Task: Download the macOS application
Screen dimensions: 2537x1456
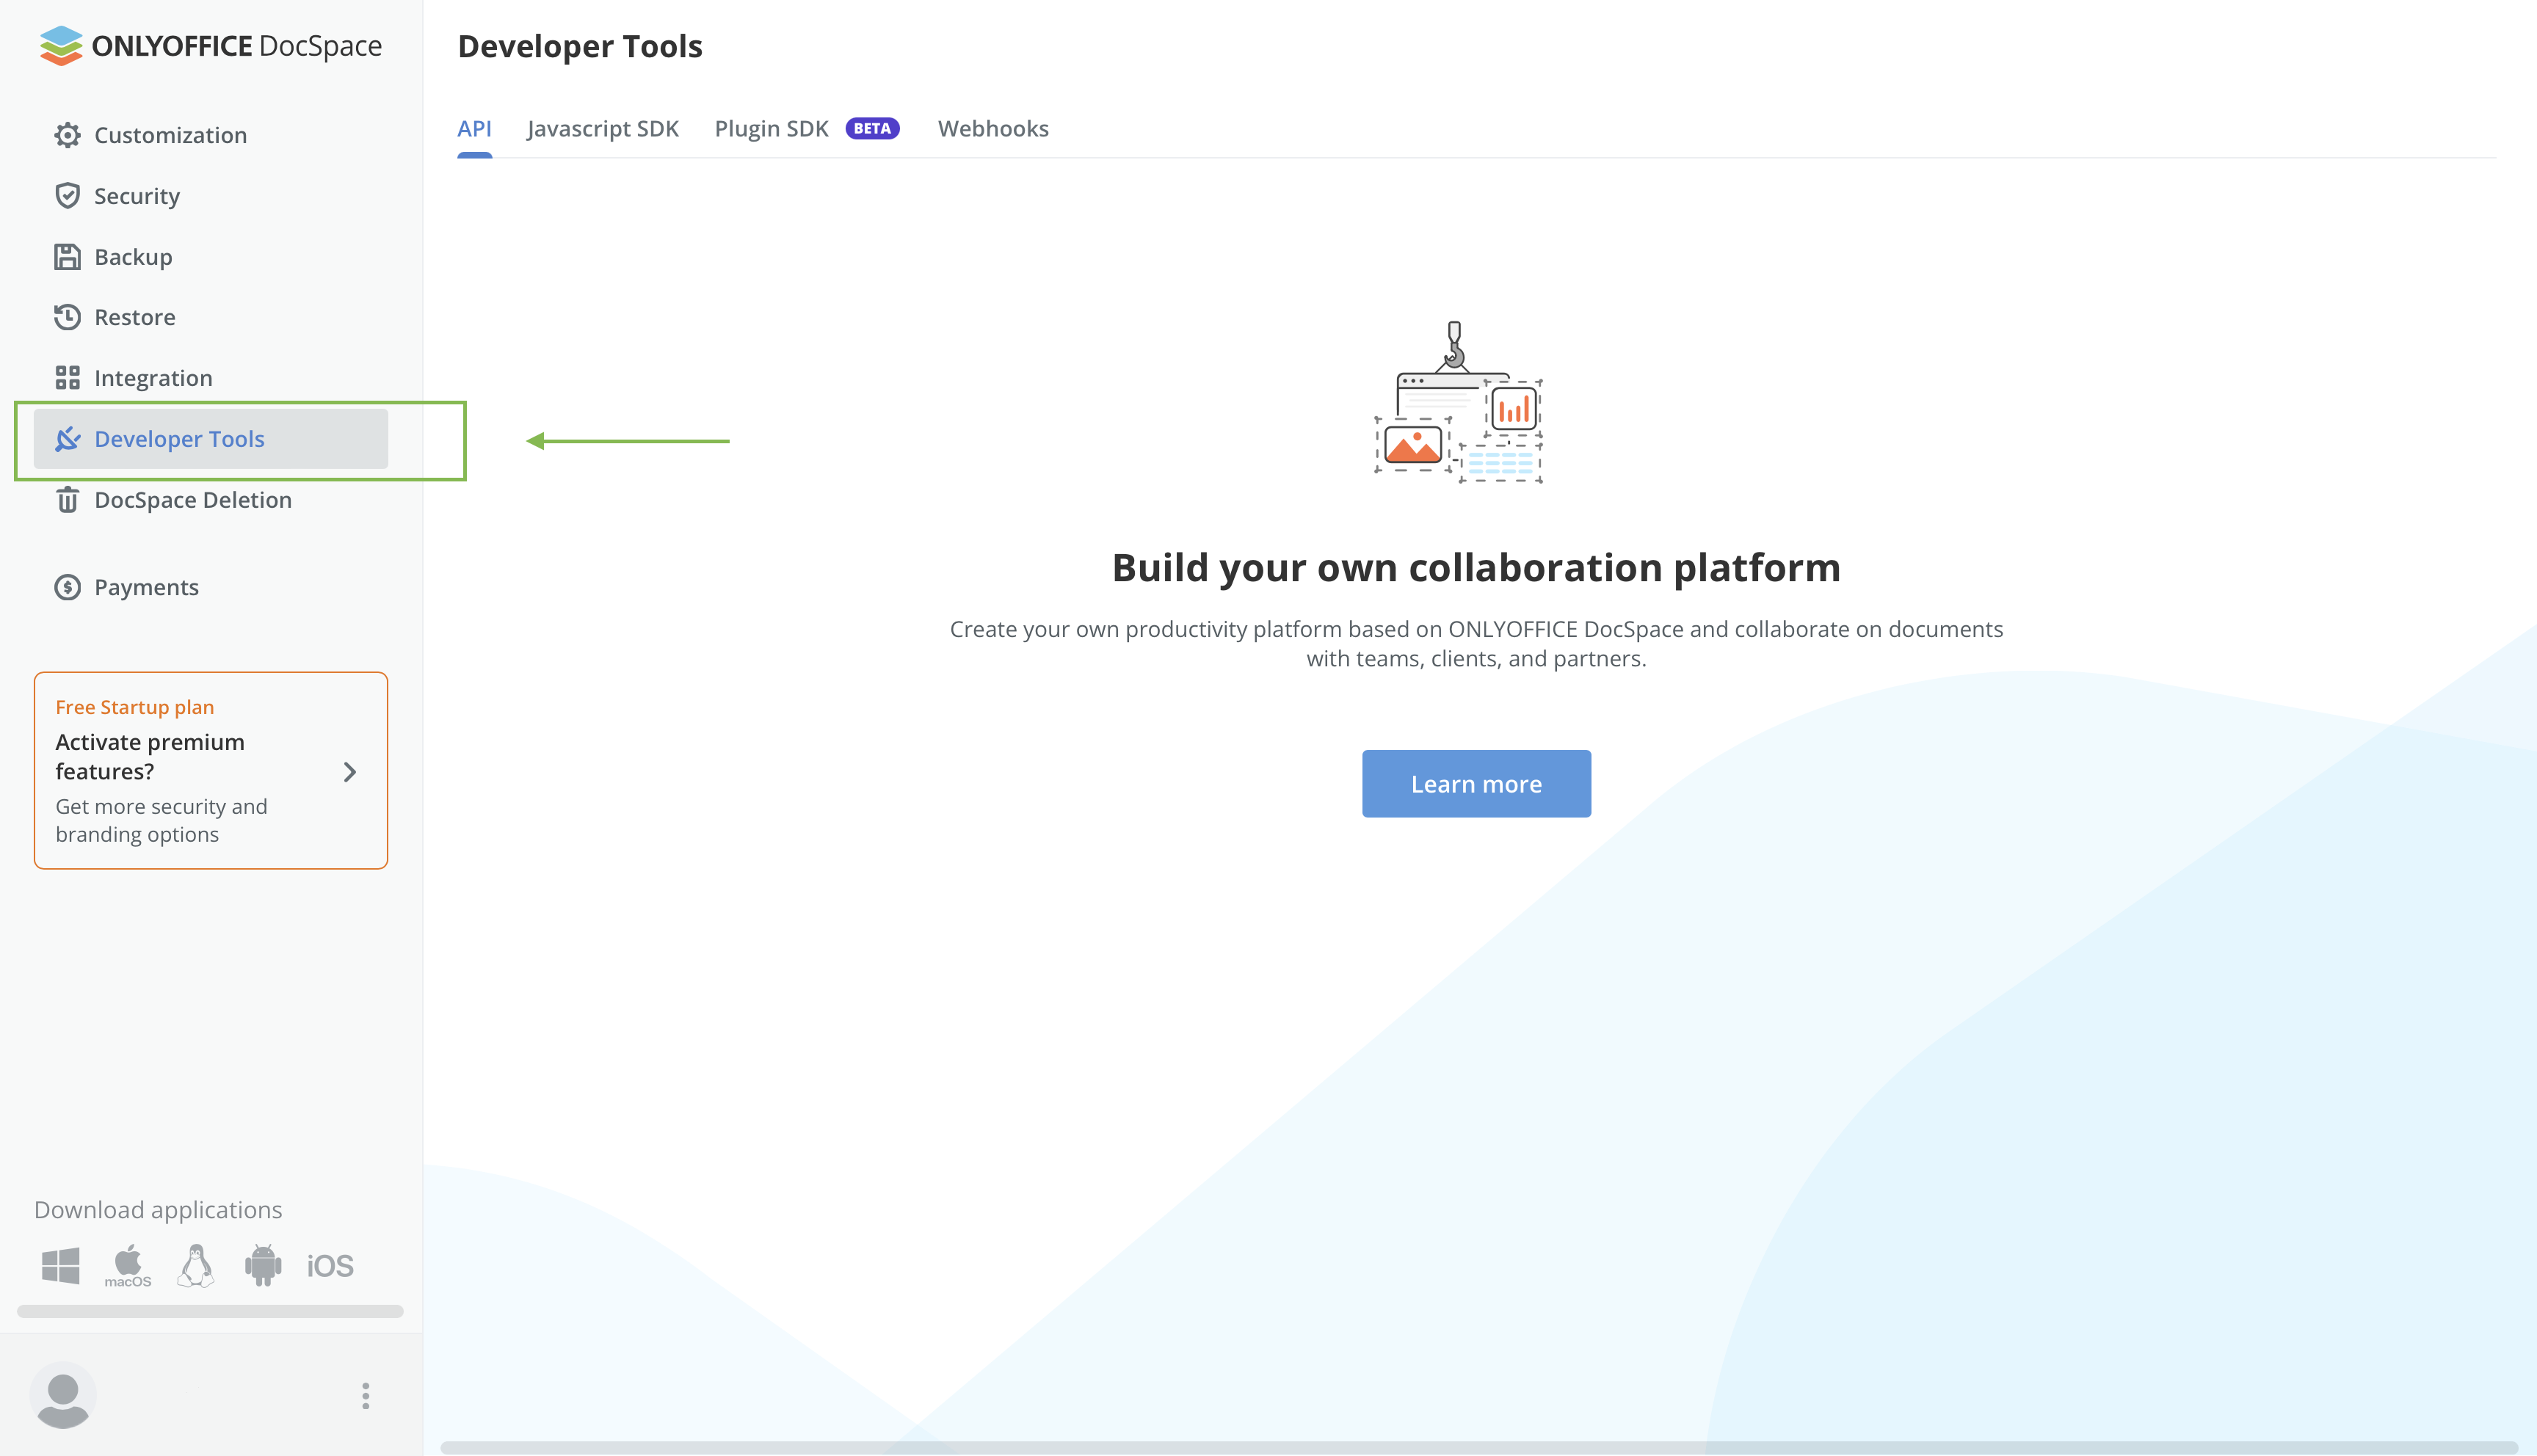Action: click(x=128, y=1265)
